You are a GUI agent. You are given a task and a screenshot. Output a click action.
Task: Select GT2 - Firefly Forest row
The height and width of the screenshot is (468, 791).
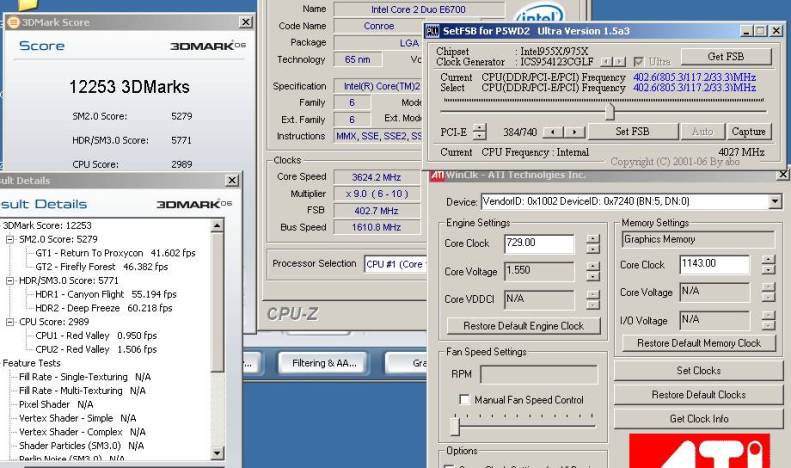[x=101, y=267]
